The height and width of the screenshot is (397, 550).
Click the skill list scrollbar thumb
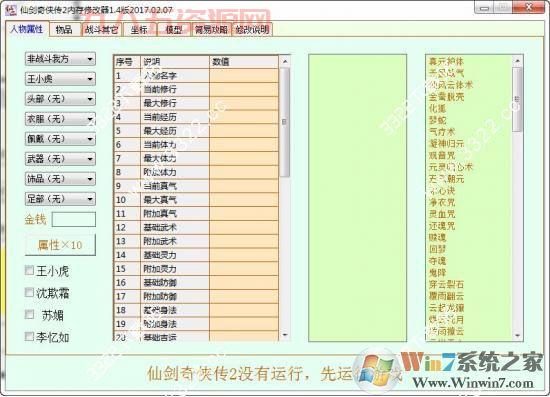(x=517, y=99)
